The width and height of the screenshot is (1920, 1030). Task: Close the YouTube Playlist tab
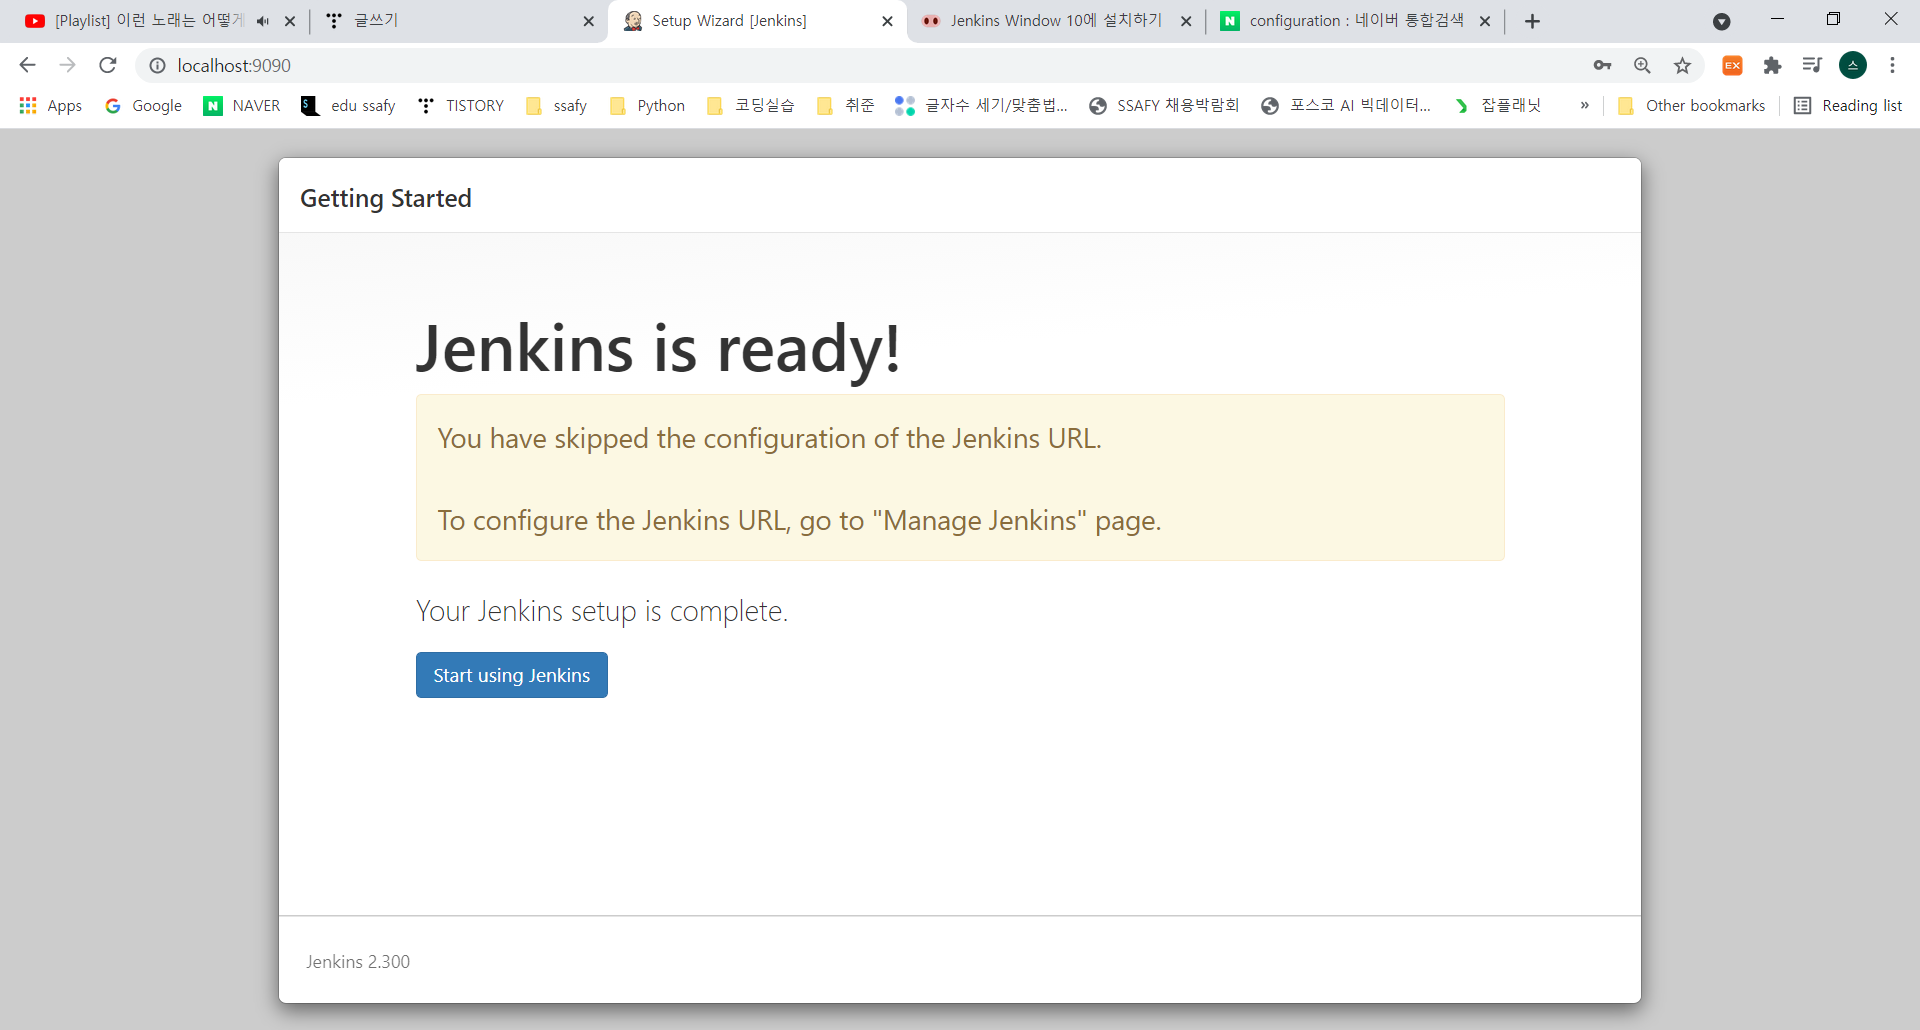point(290,21)
